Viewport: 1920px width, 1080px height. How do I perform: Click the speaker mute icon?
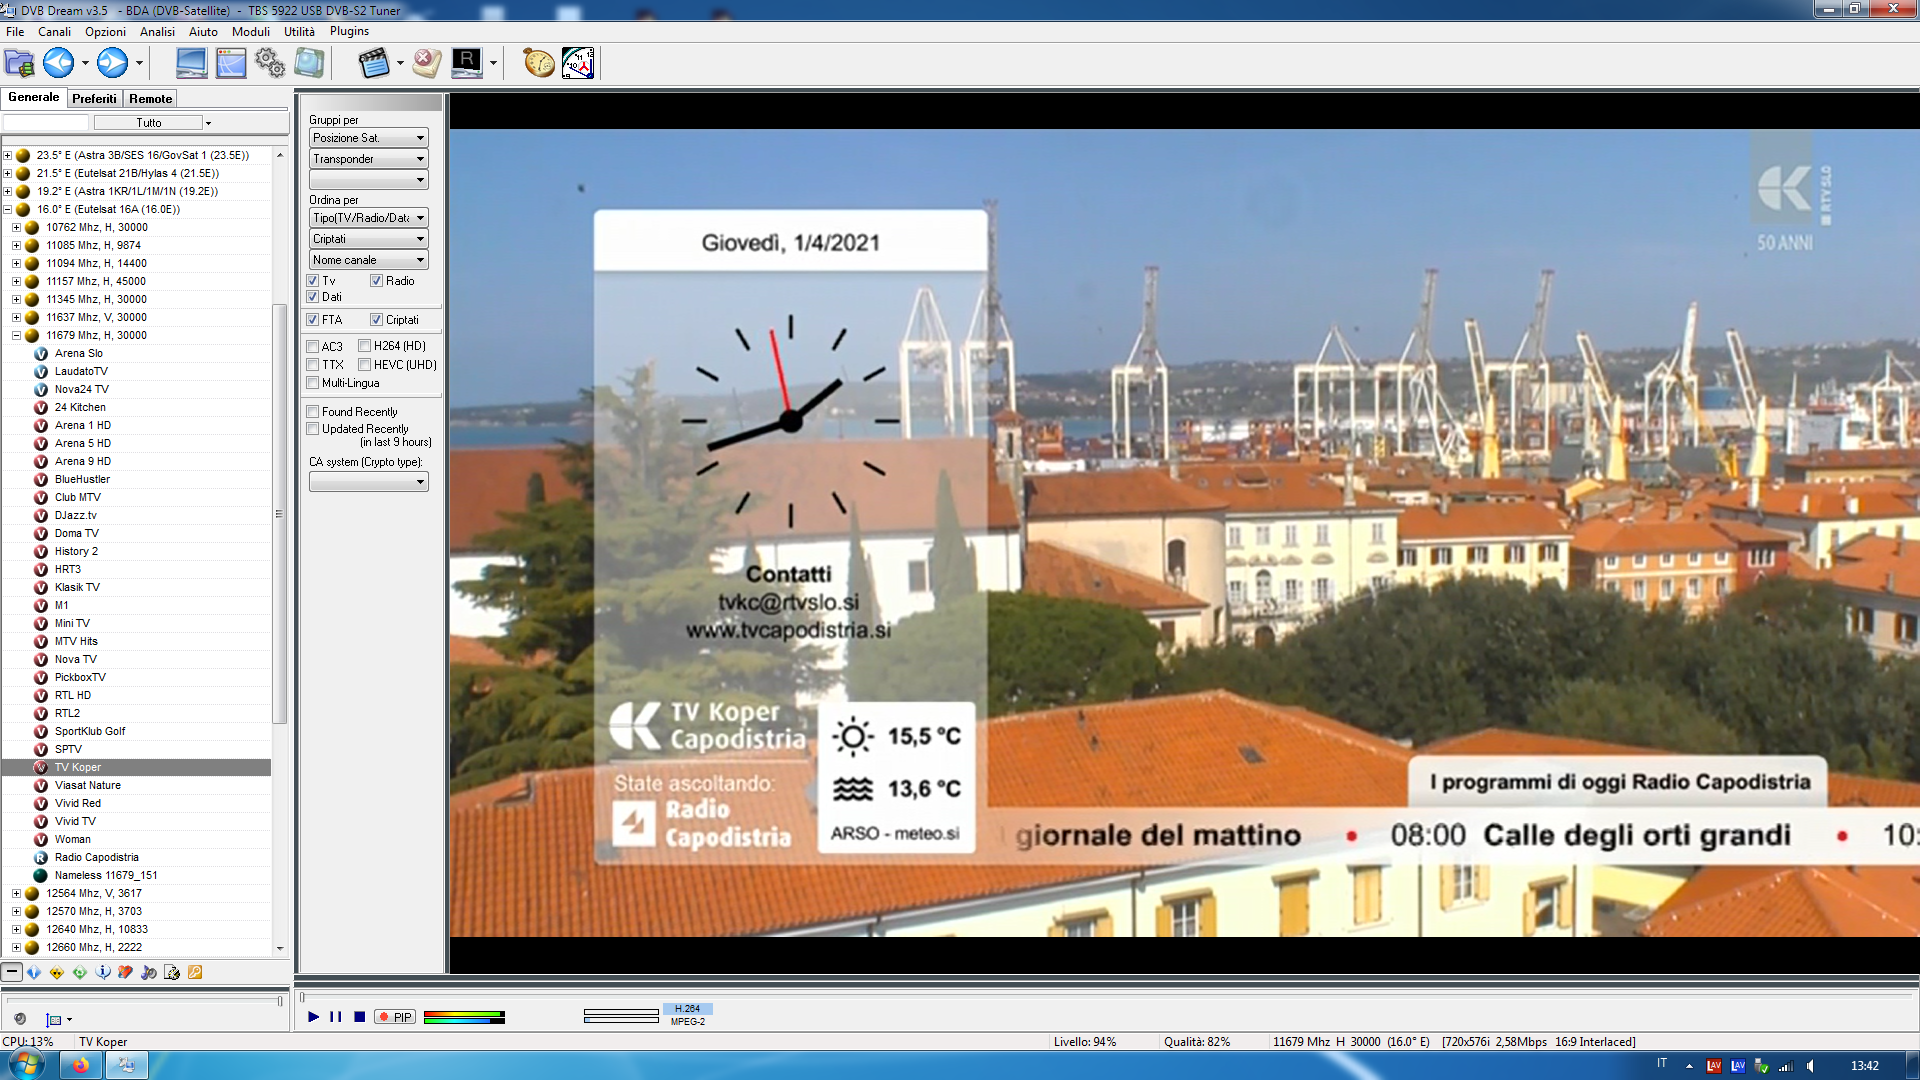(x=20, y=1019)
